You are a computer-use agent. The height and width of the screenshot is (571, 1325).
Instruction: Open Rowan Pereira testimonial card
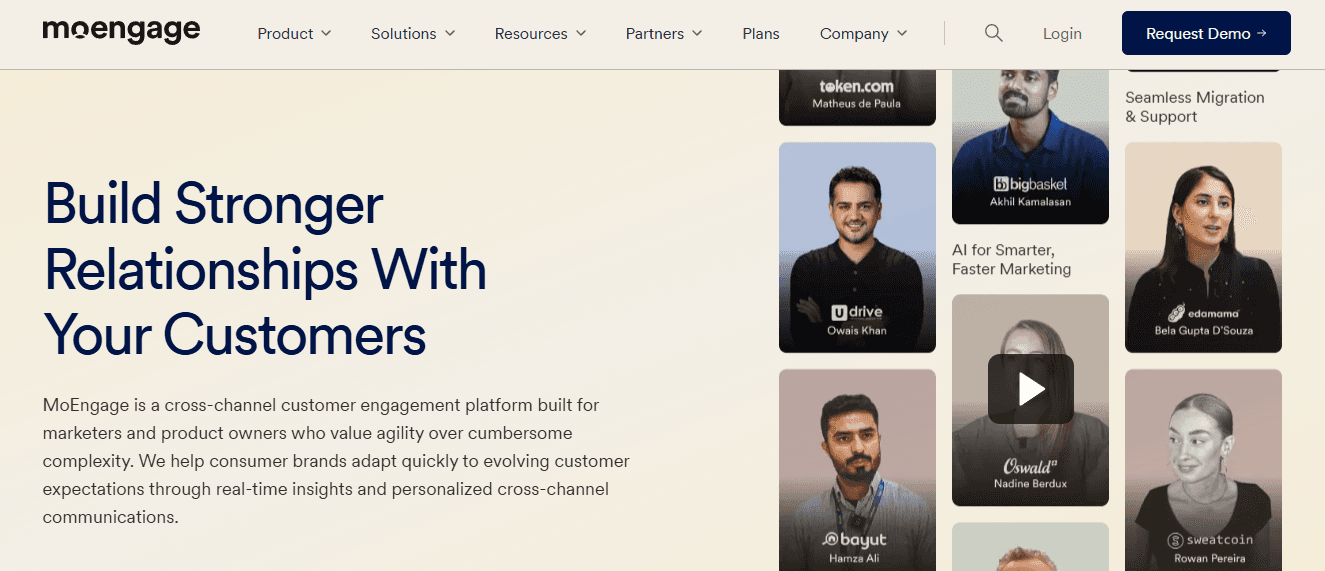click(1203, 470)
